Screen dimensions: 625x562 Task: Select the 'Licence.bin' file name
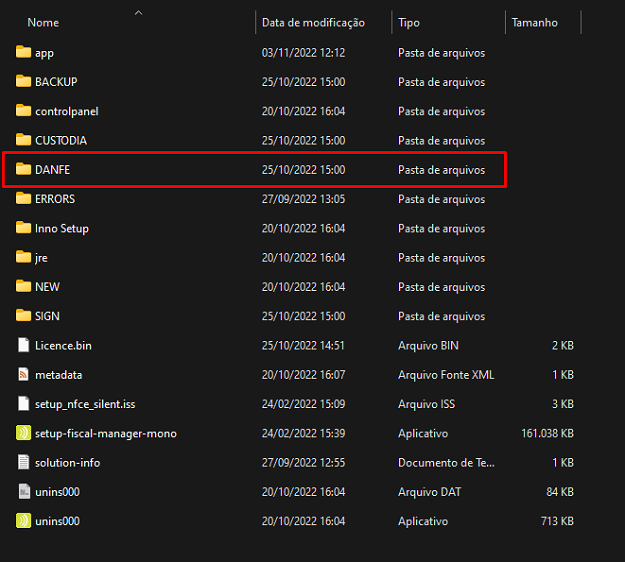(x=63, y=346)
